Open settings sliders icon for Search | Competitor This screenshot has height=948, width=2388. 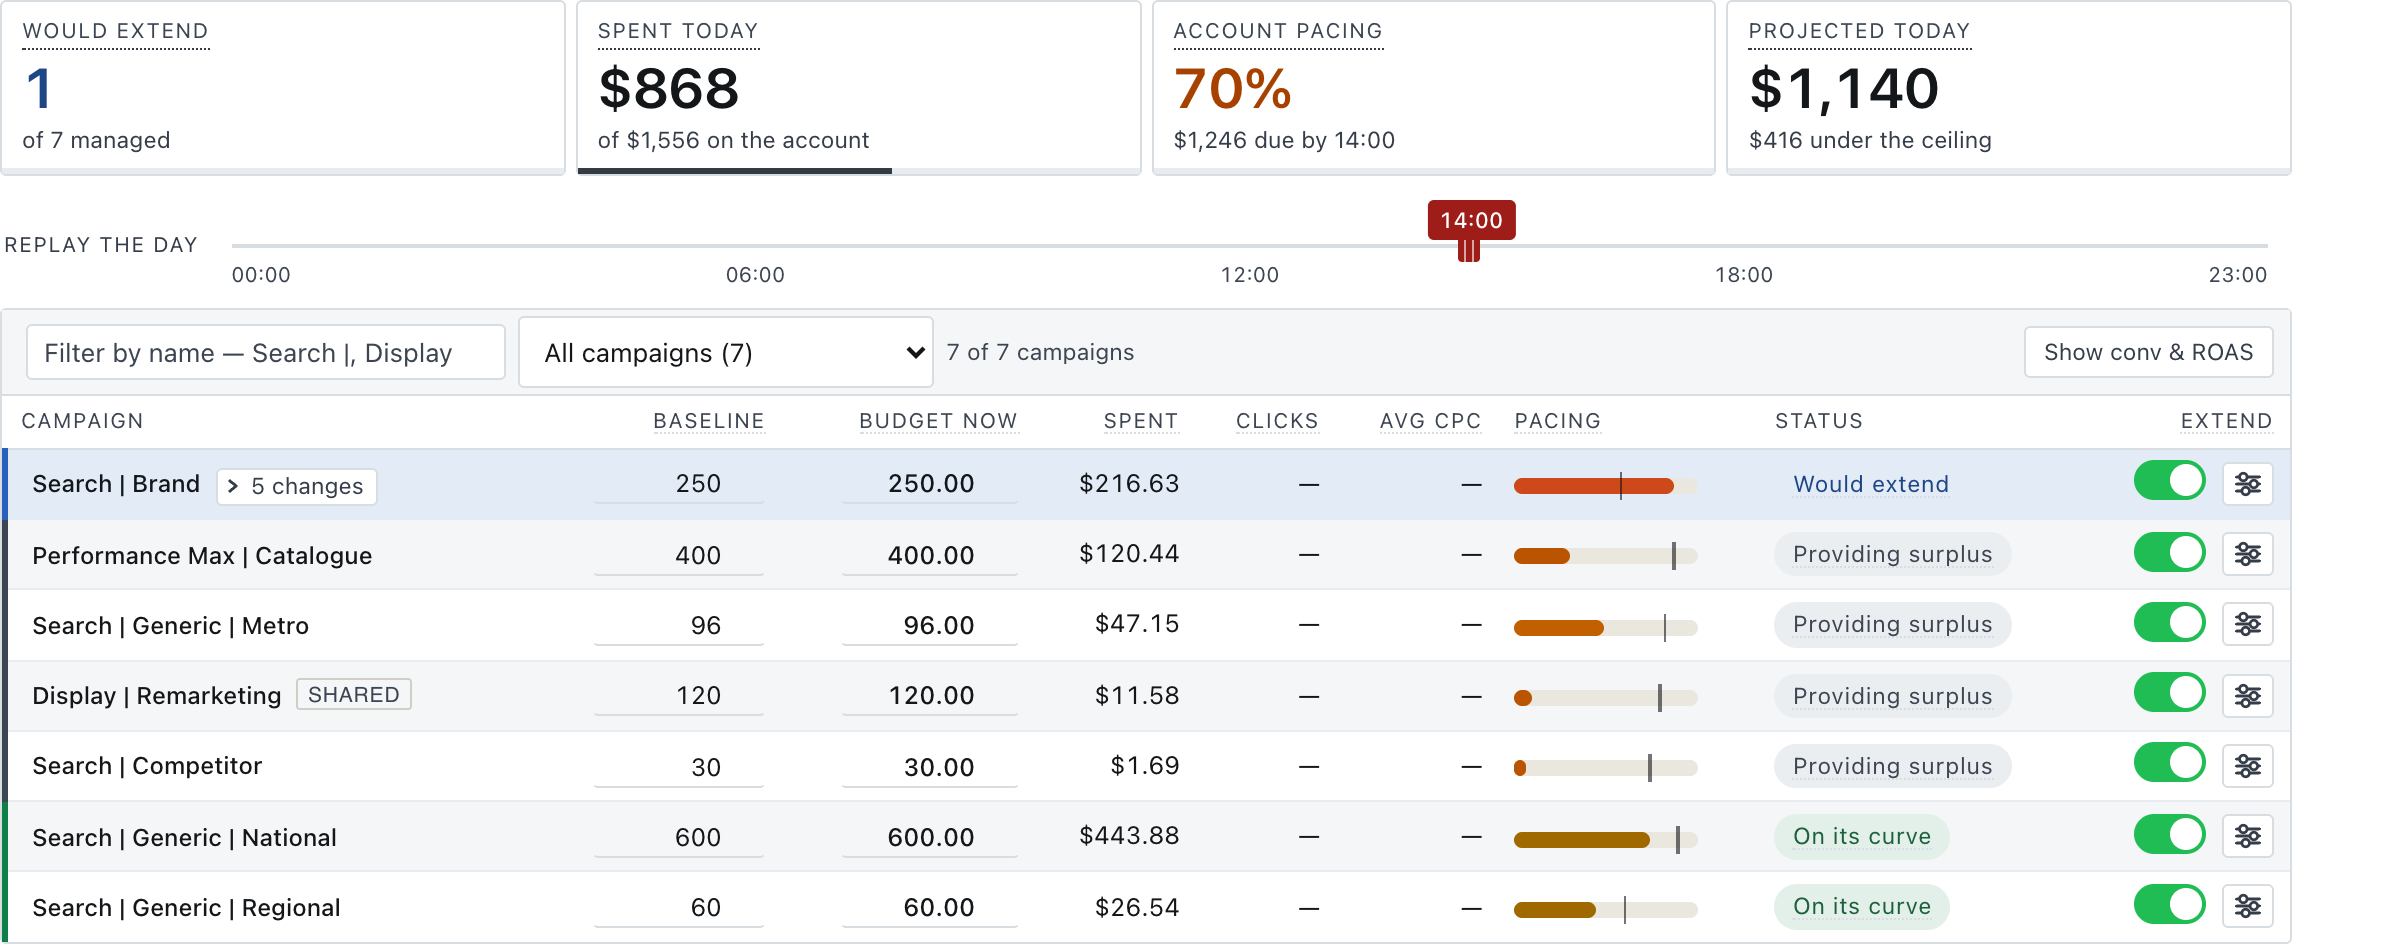tap(2247, 765)
